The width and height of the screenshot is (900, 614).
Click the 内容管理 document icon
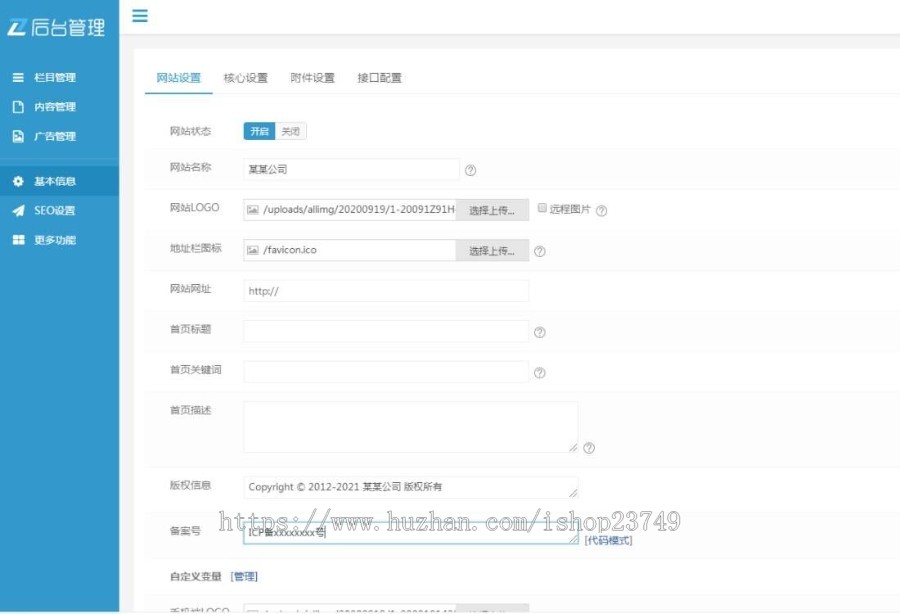pyautogui.click(x=18, y=107)
